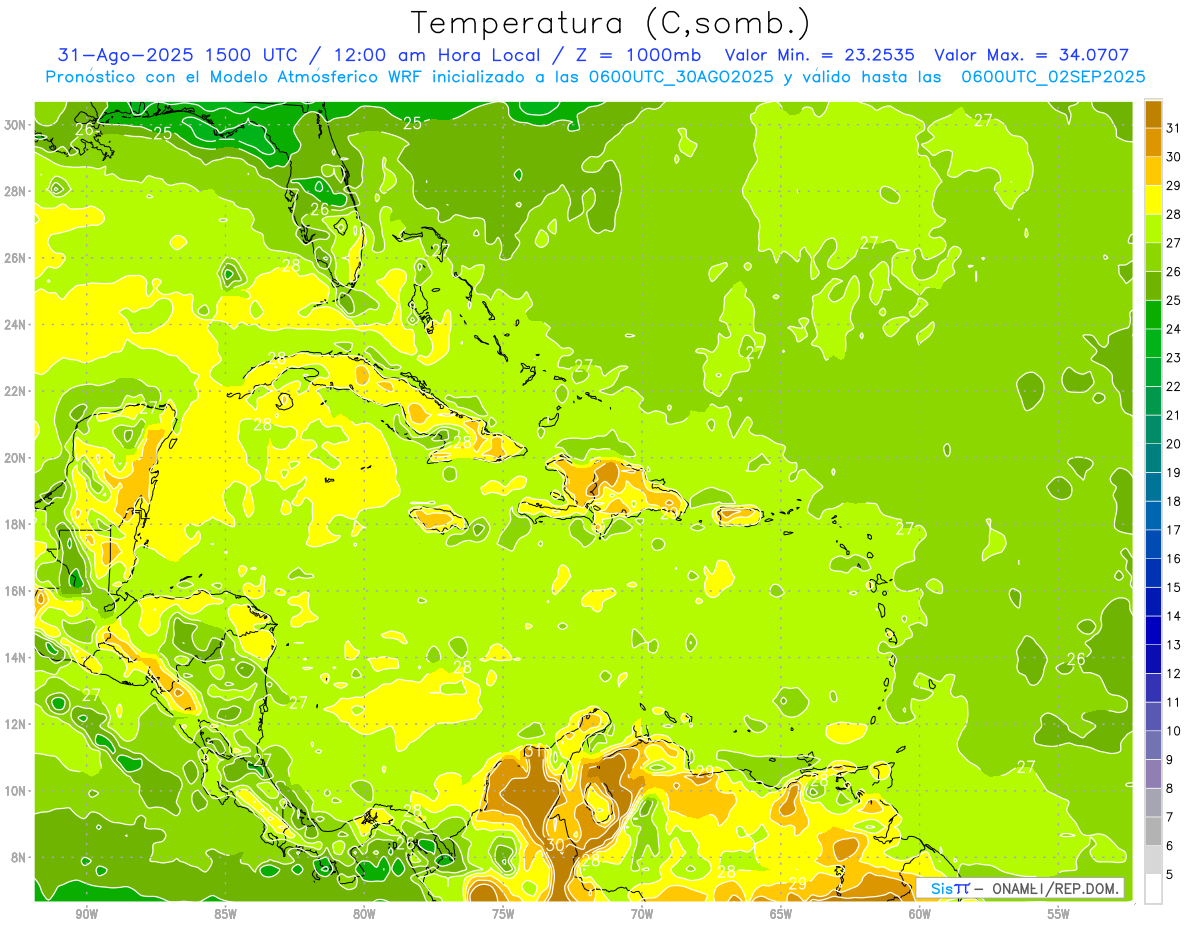Viewport: 1200px width, 927px height.
Task: Click the color legend label '7'
Action: click(x=1170, y=817)
